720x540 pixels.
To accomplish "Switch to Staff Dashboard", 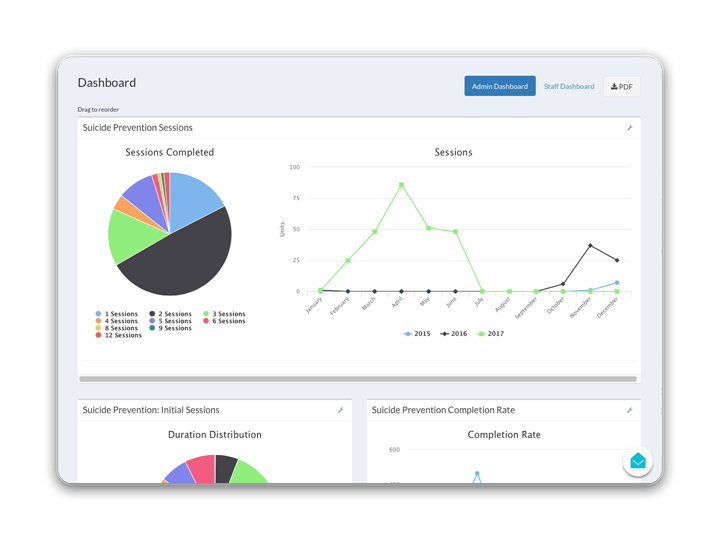I will [569, 86].
